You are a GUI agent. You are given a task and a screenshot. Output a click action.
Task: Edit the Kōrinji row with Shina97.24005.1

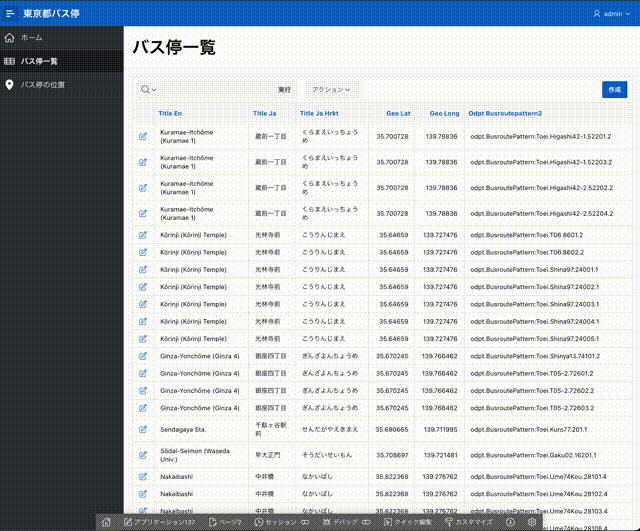(143, 339)
